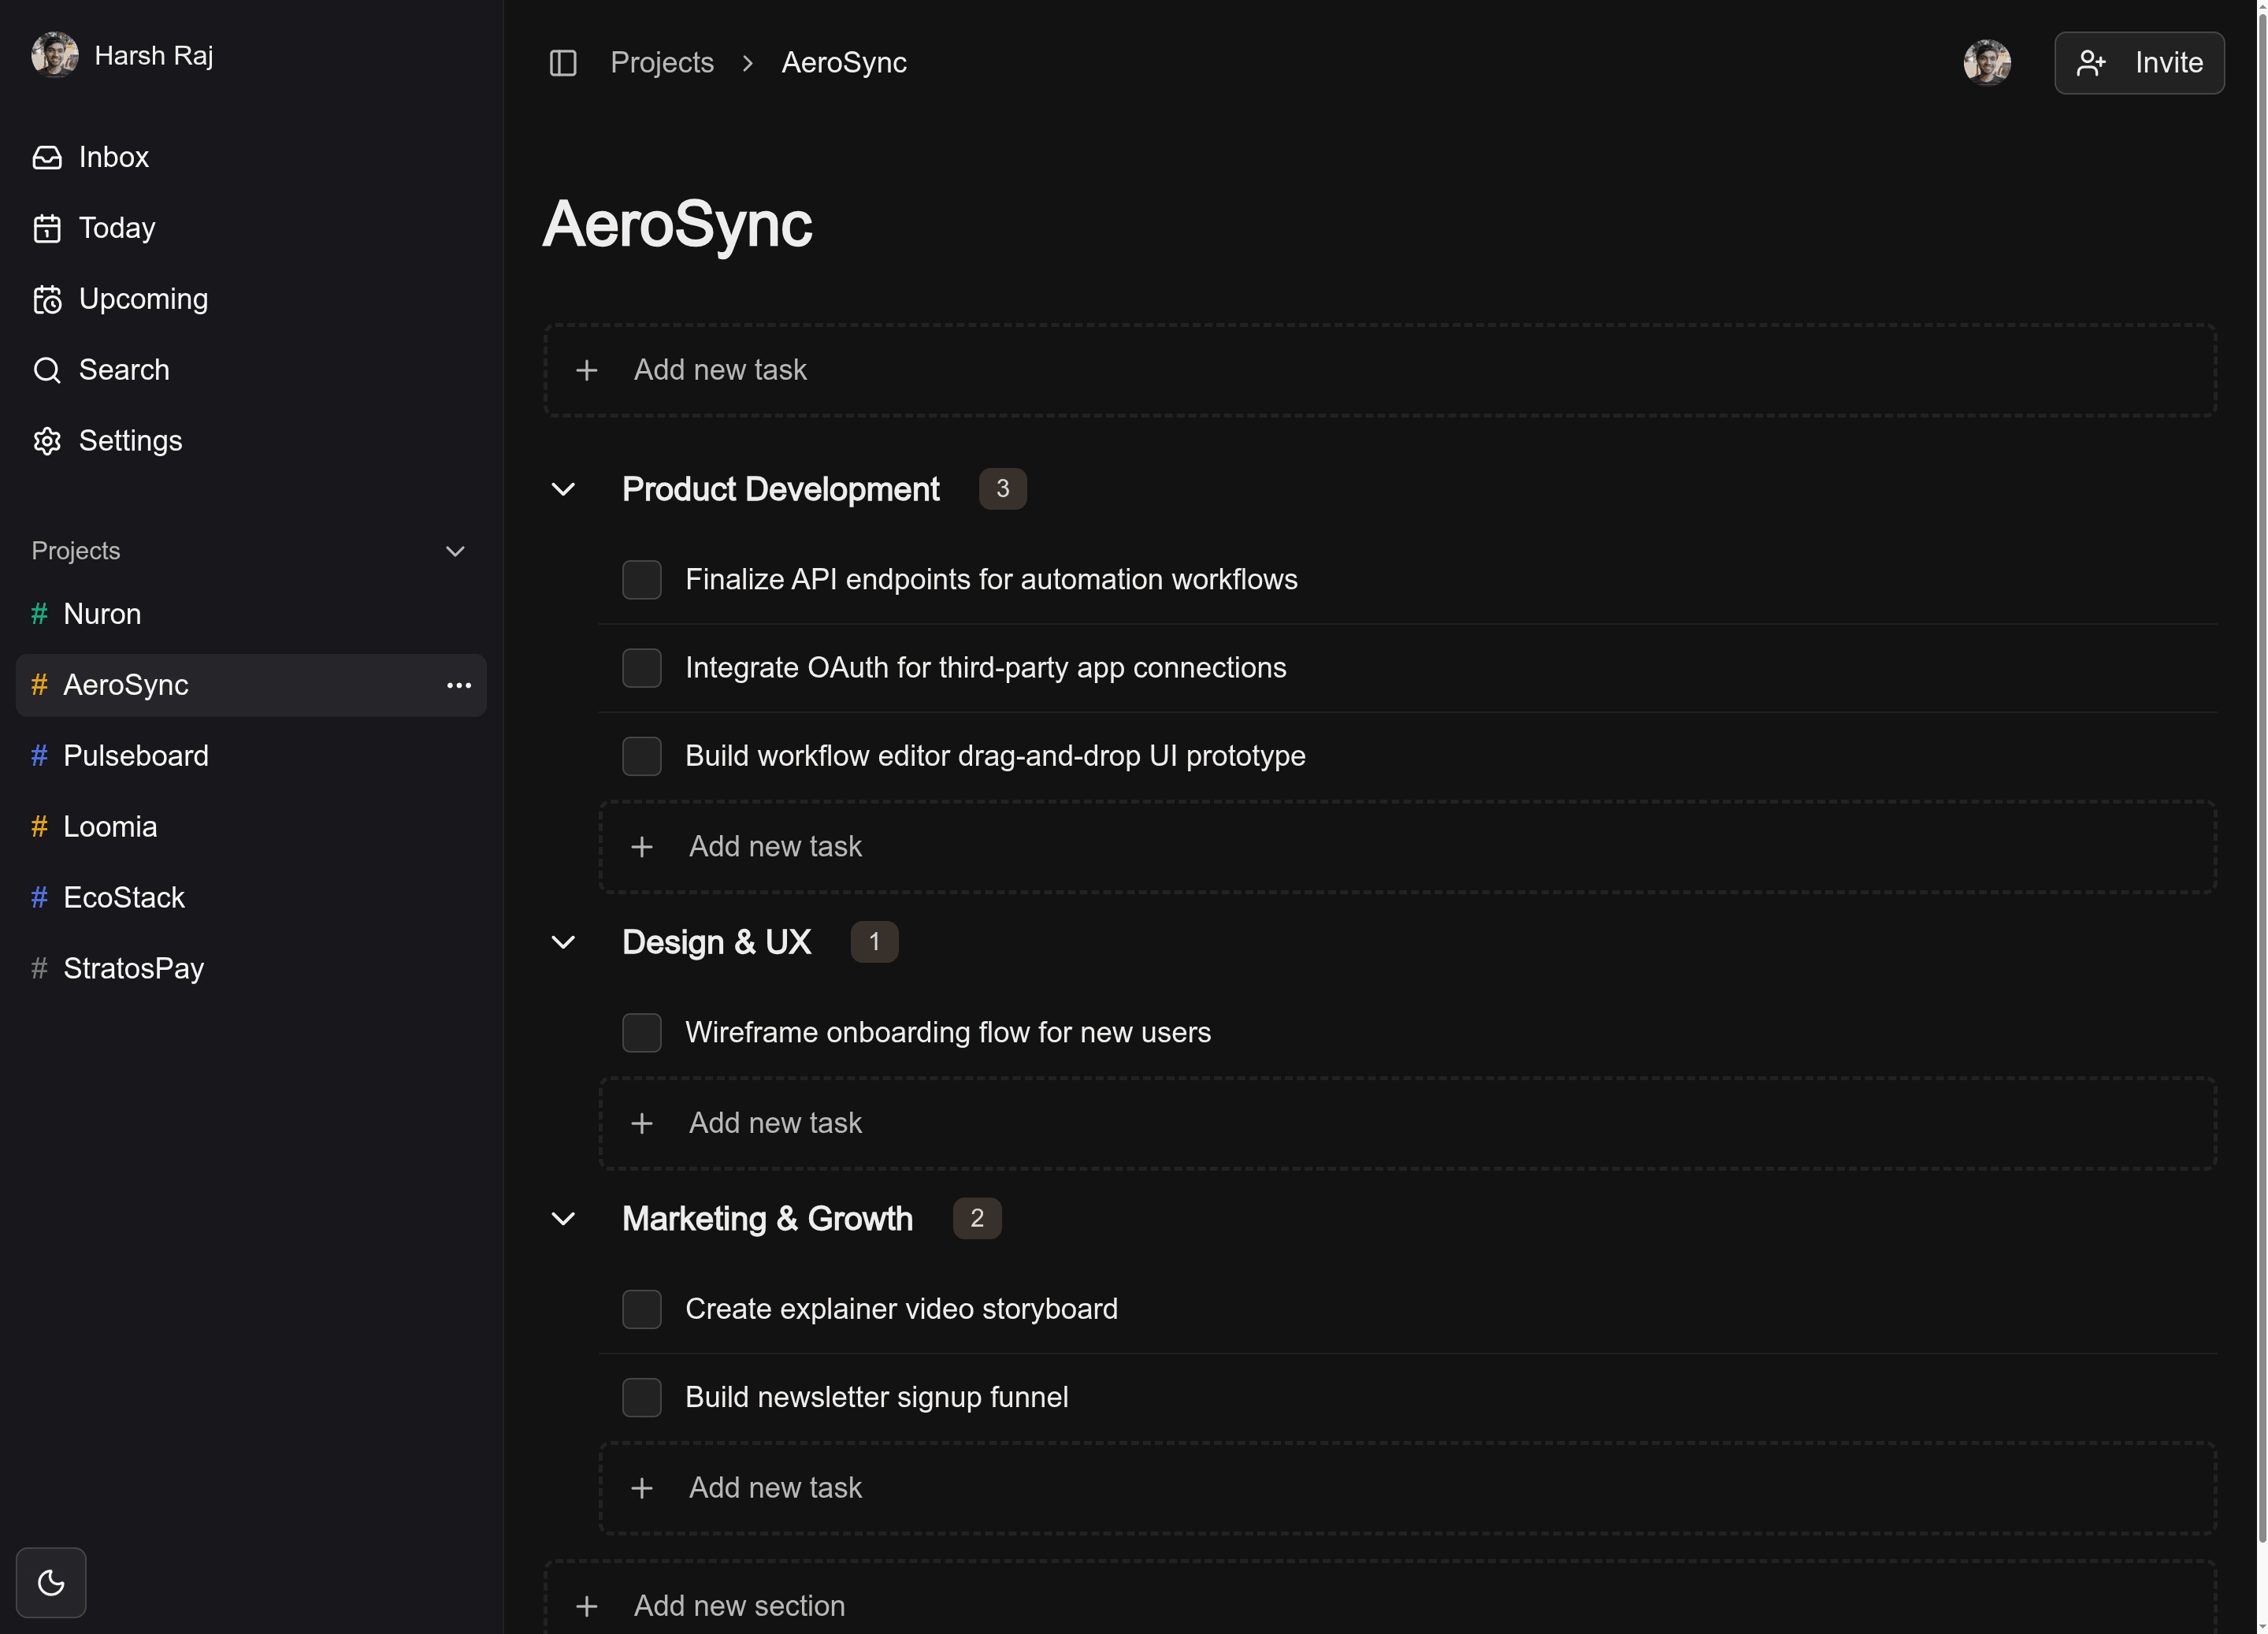Mark Wireframe onboarding flow task complete
This screenshot has width=2268, height=1634.
[641, 1032]
